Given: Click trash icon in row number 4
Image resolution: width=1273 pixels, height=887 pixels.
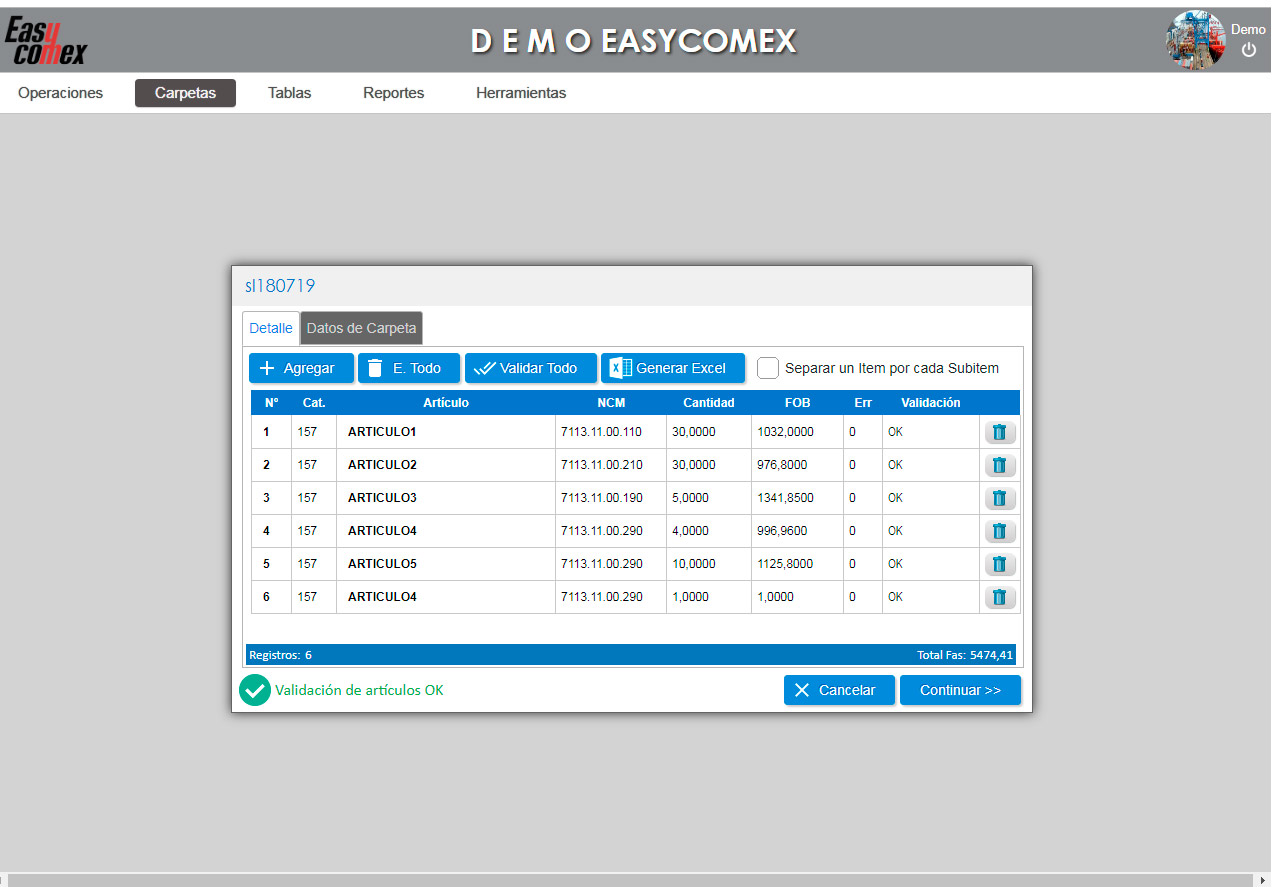Looking at the screenshot, I should pos(1000,531).
